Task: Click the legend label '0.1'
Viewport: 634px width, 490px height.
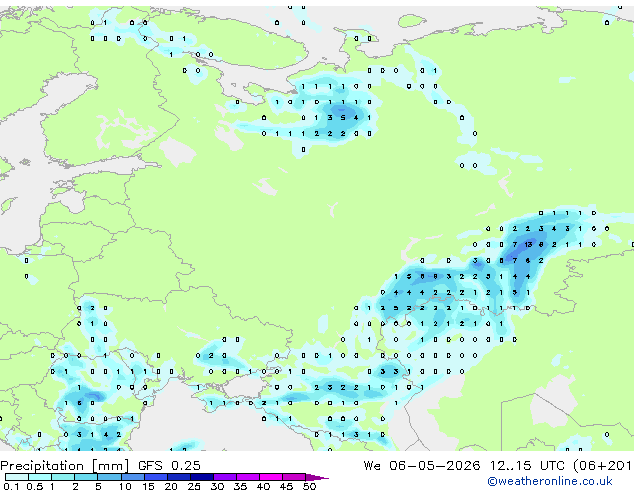Action: pyautogui.click(x=11, y=486)
